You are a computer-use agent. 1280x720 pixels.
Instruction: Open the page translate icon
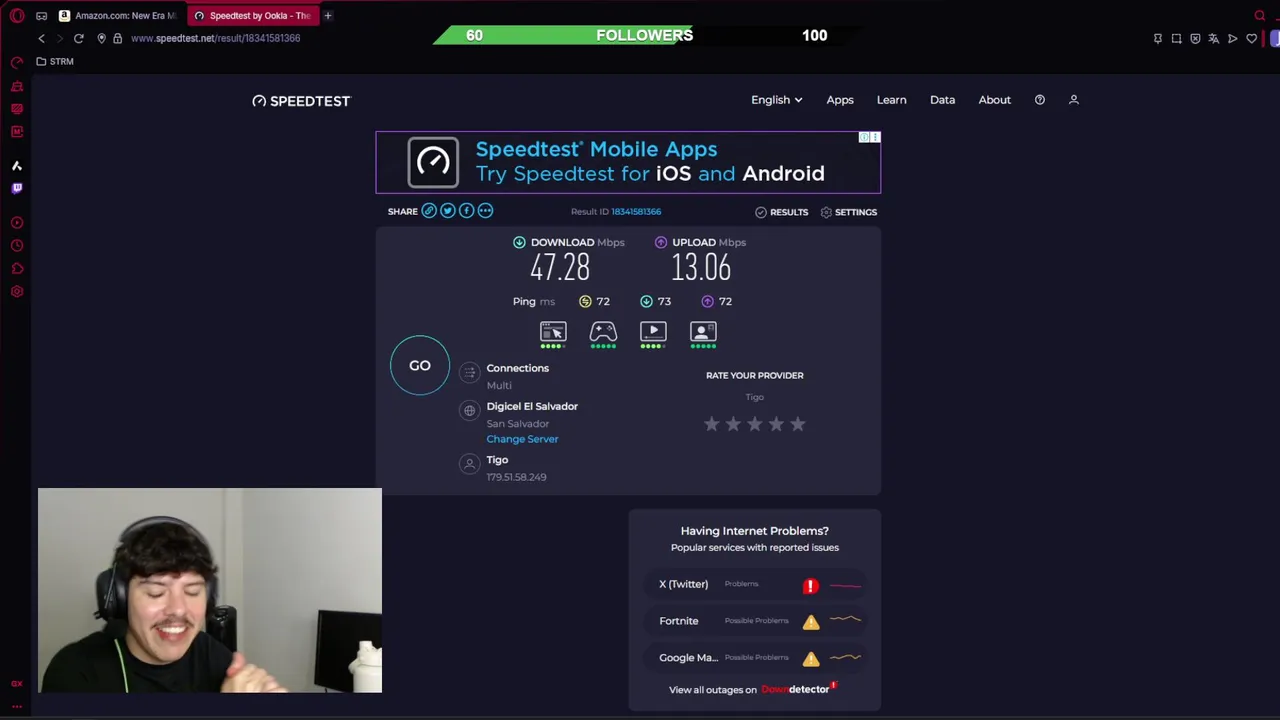[1214, 38]
